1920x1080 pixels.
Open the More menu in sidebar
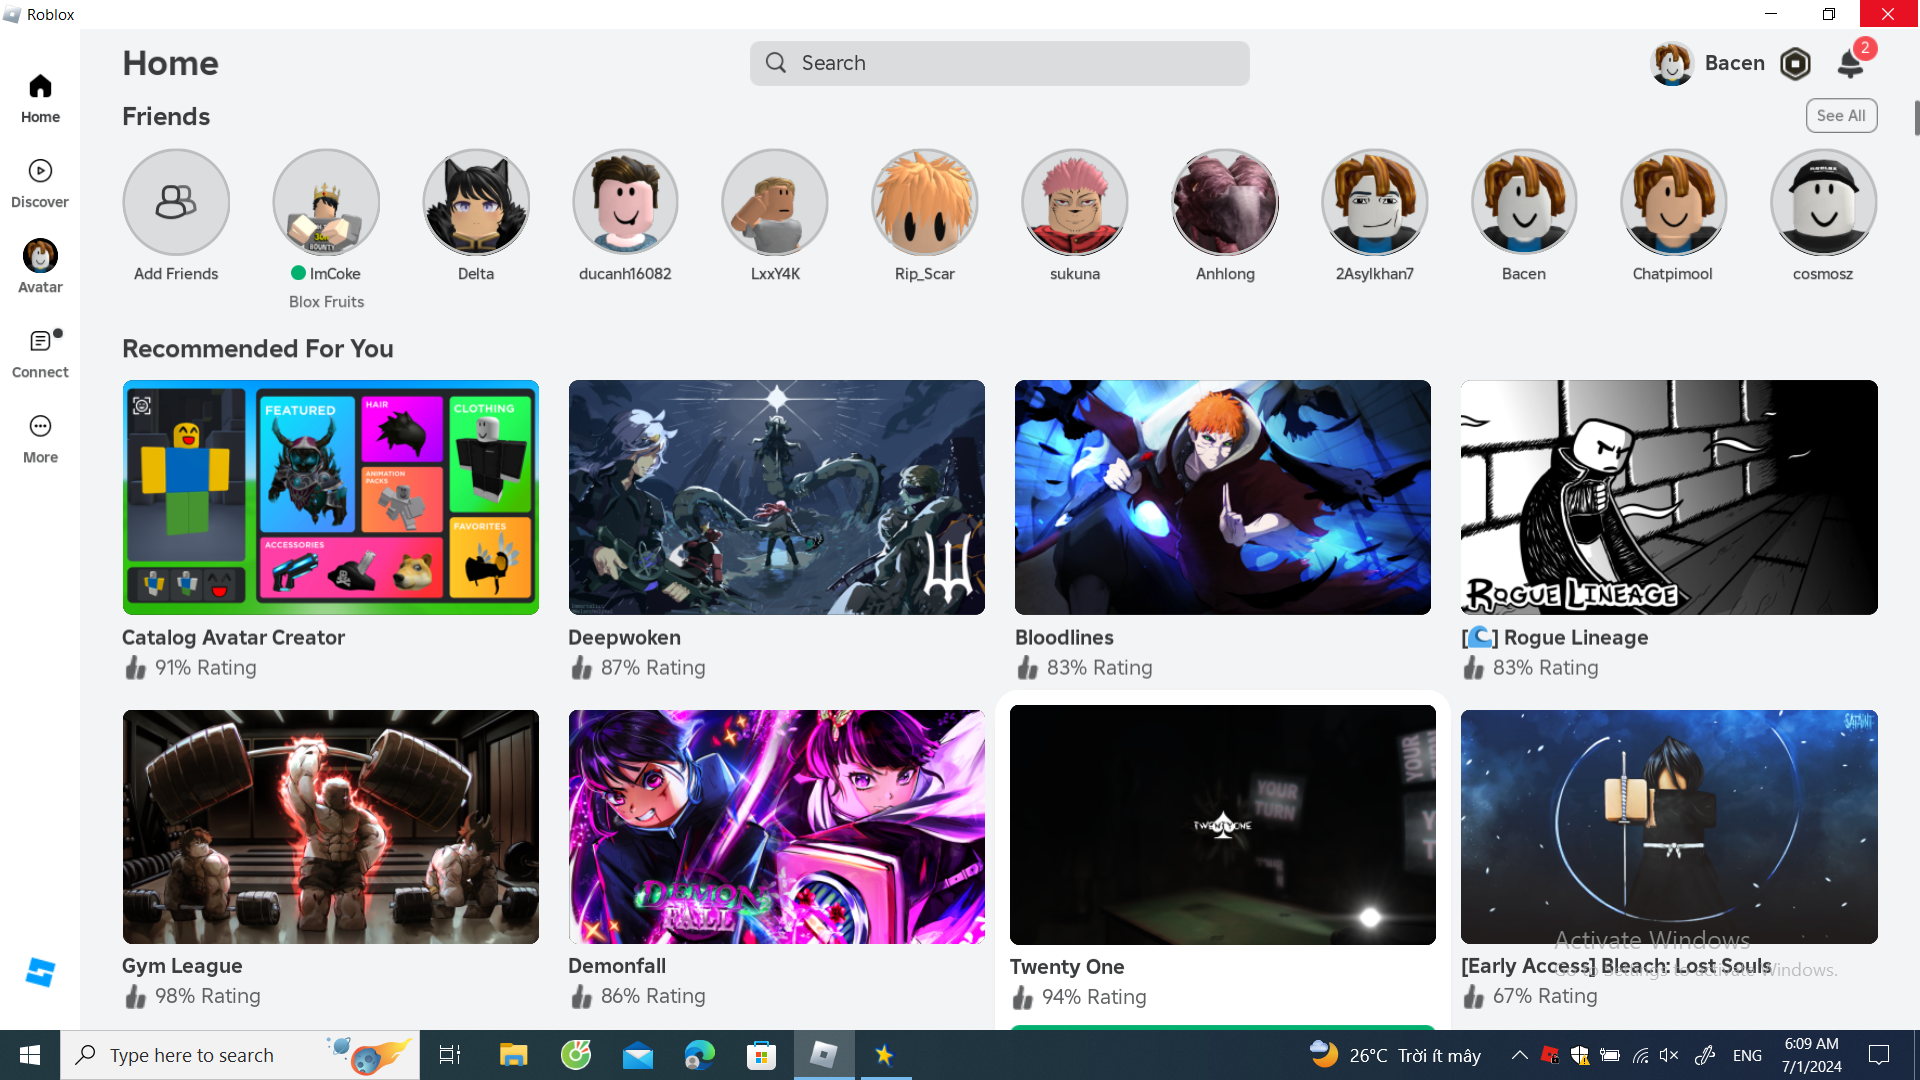[x=40, y=439]
